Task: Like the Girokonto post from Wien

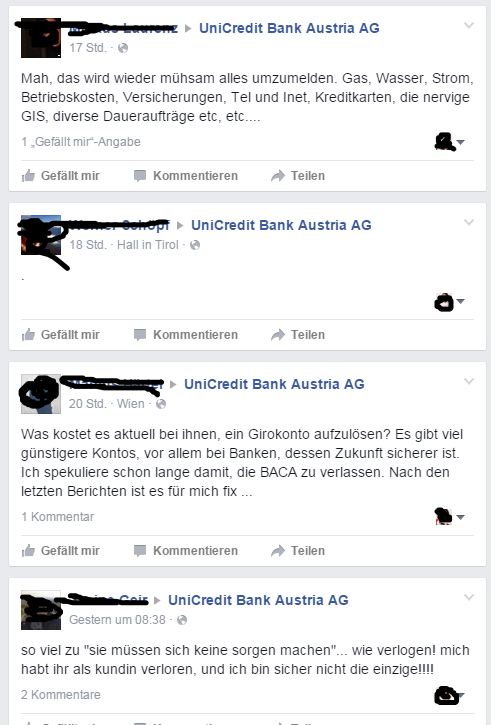Action: [61, 551]
